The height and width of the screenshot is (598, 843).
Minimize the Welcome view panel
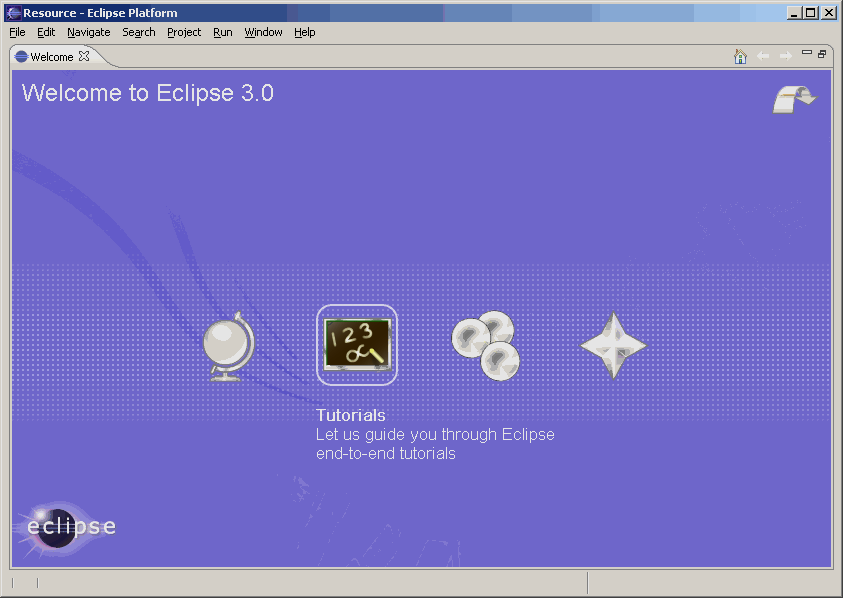(x=806, y=53)
